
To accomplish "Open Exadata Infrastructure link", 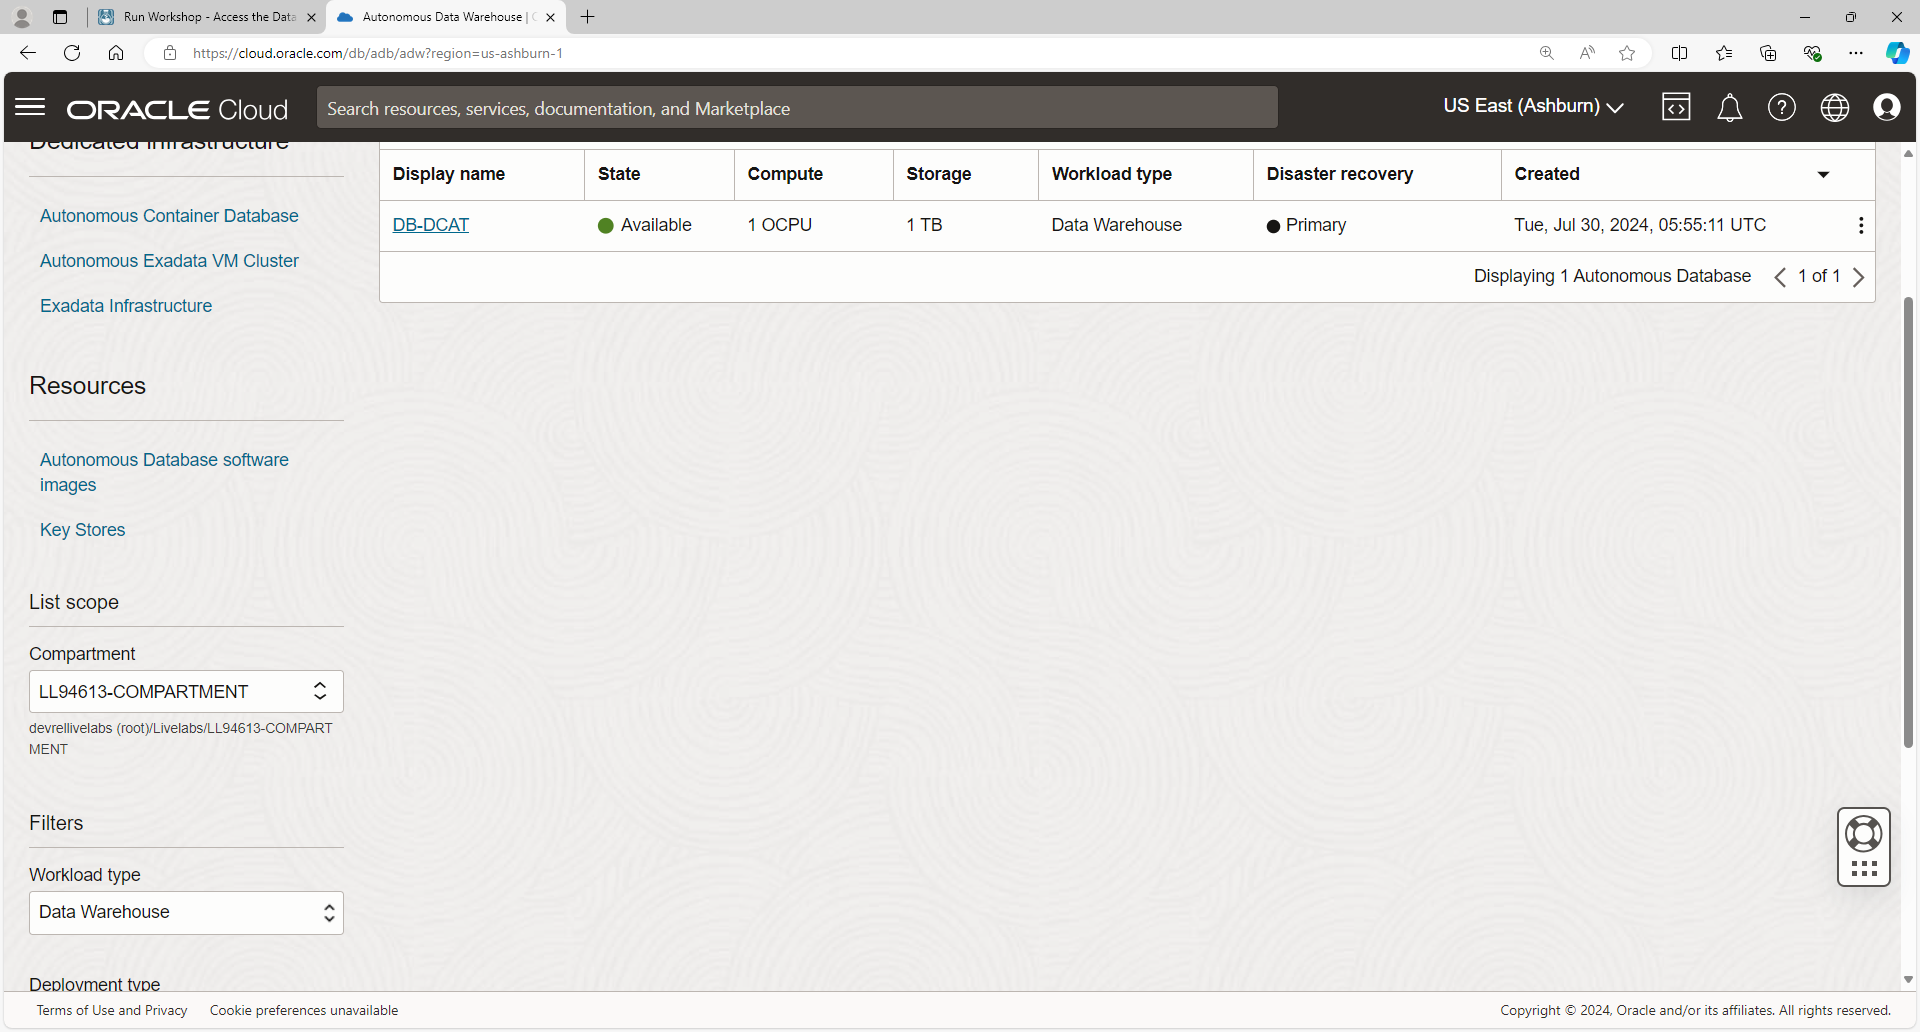I will pyautogui.click(x=126, y=306).
